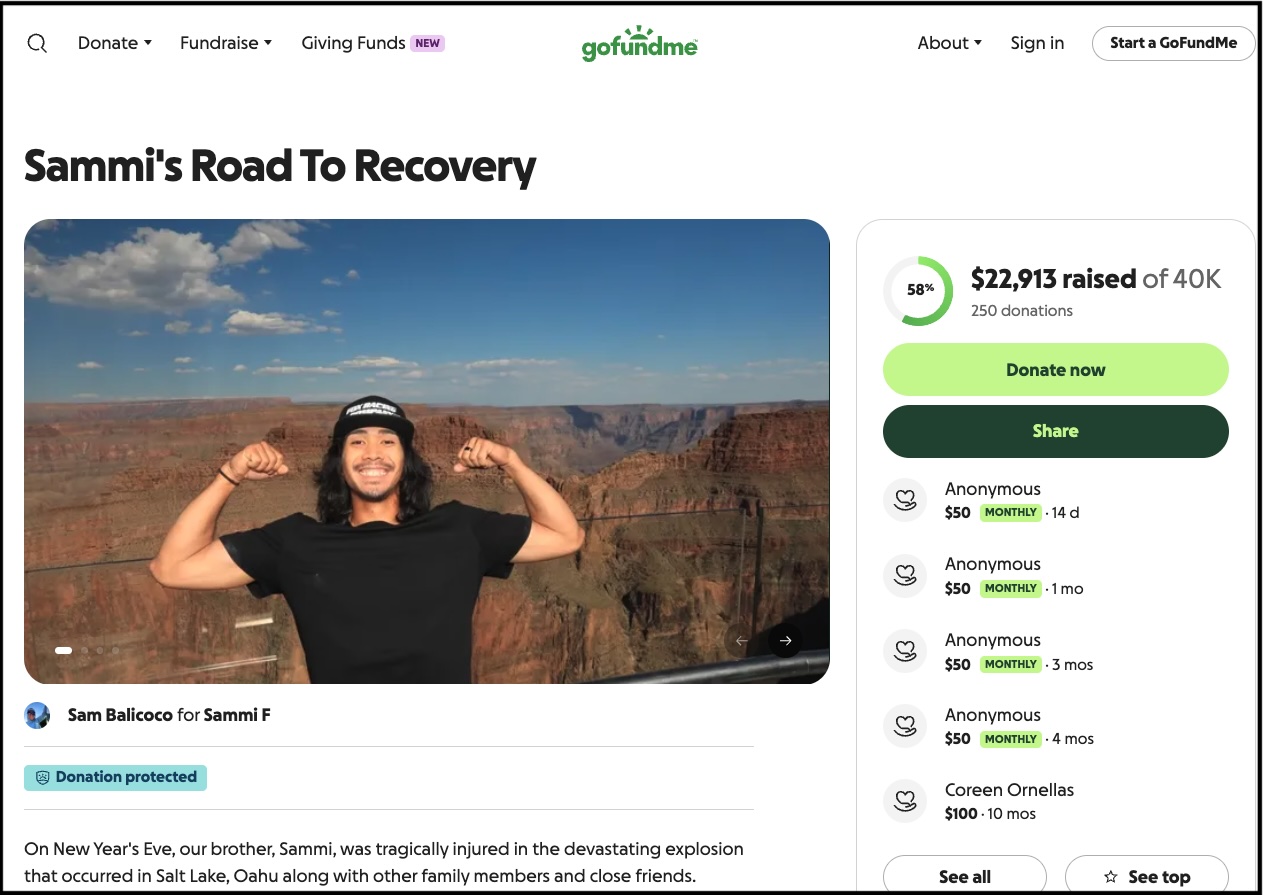Open the search magnifier icon
The height and width of the screenshot is (895, 1263).
37,43
